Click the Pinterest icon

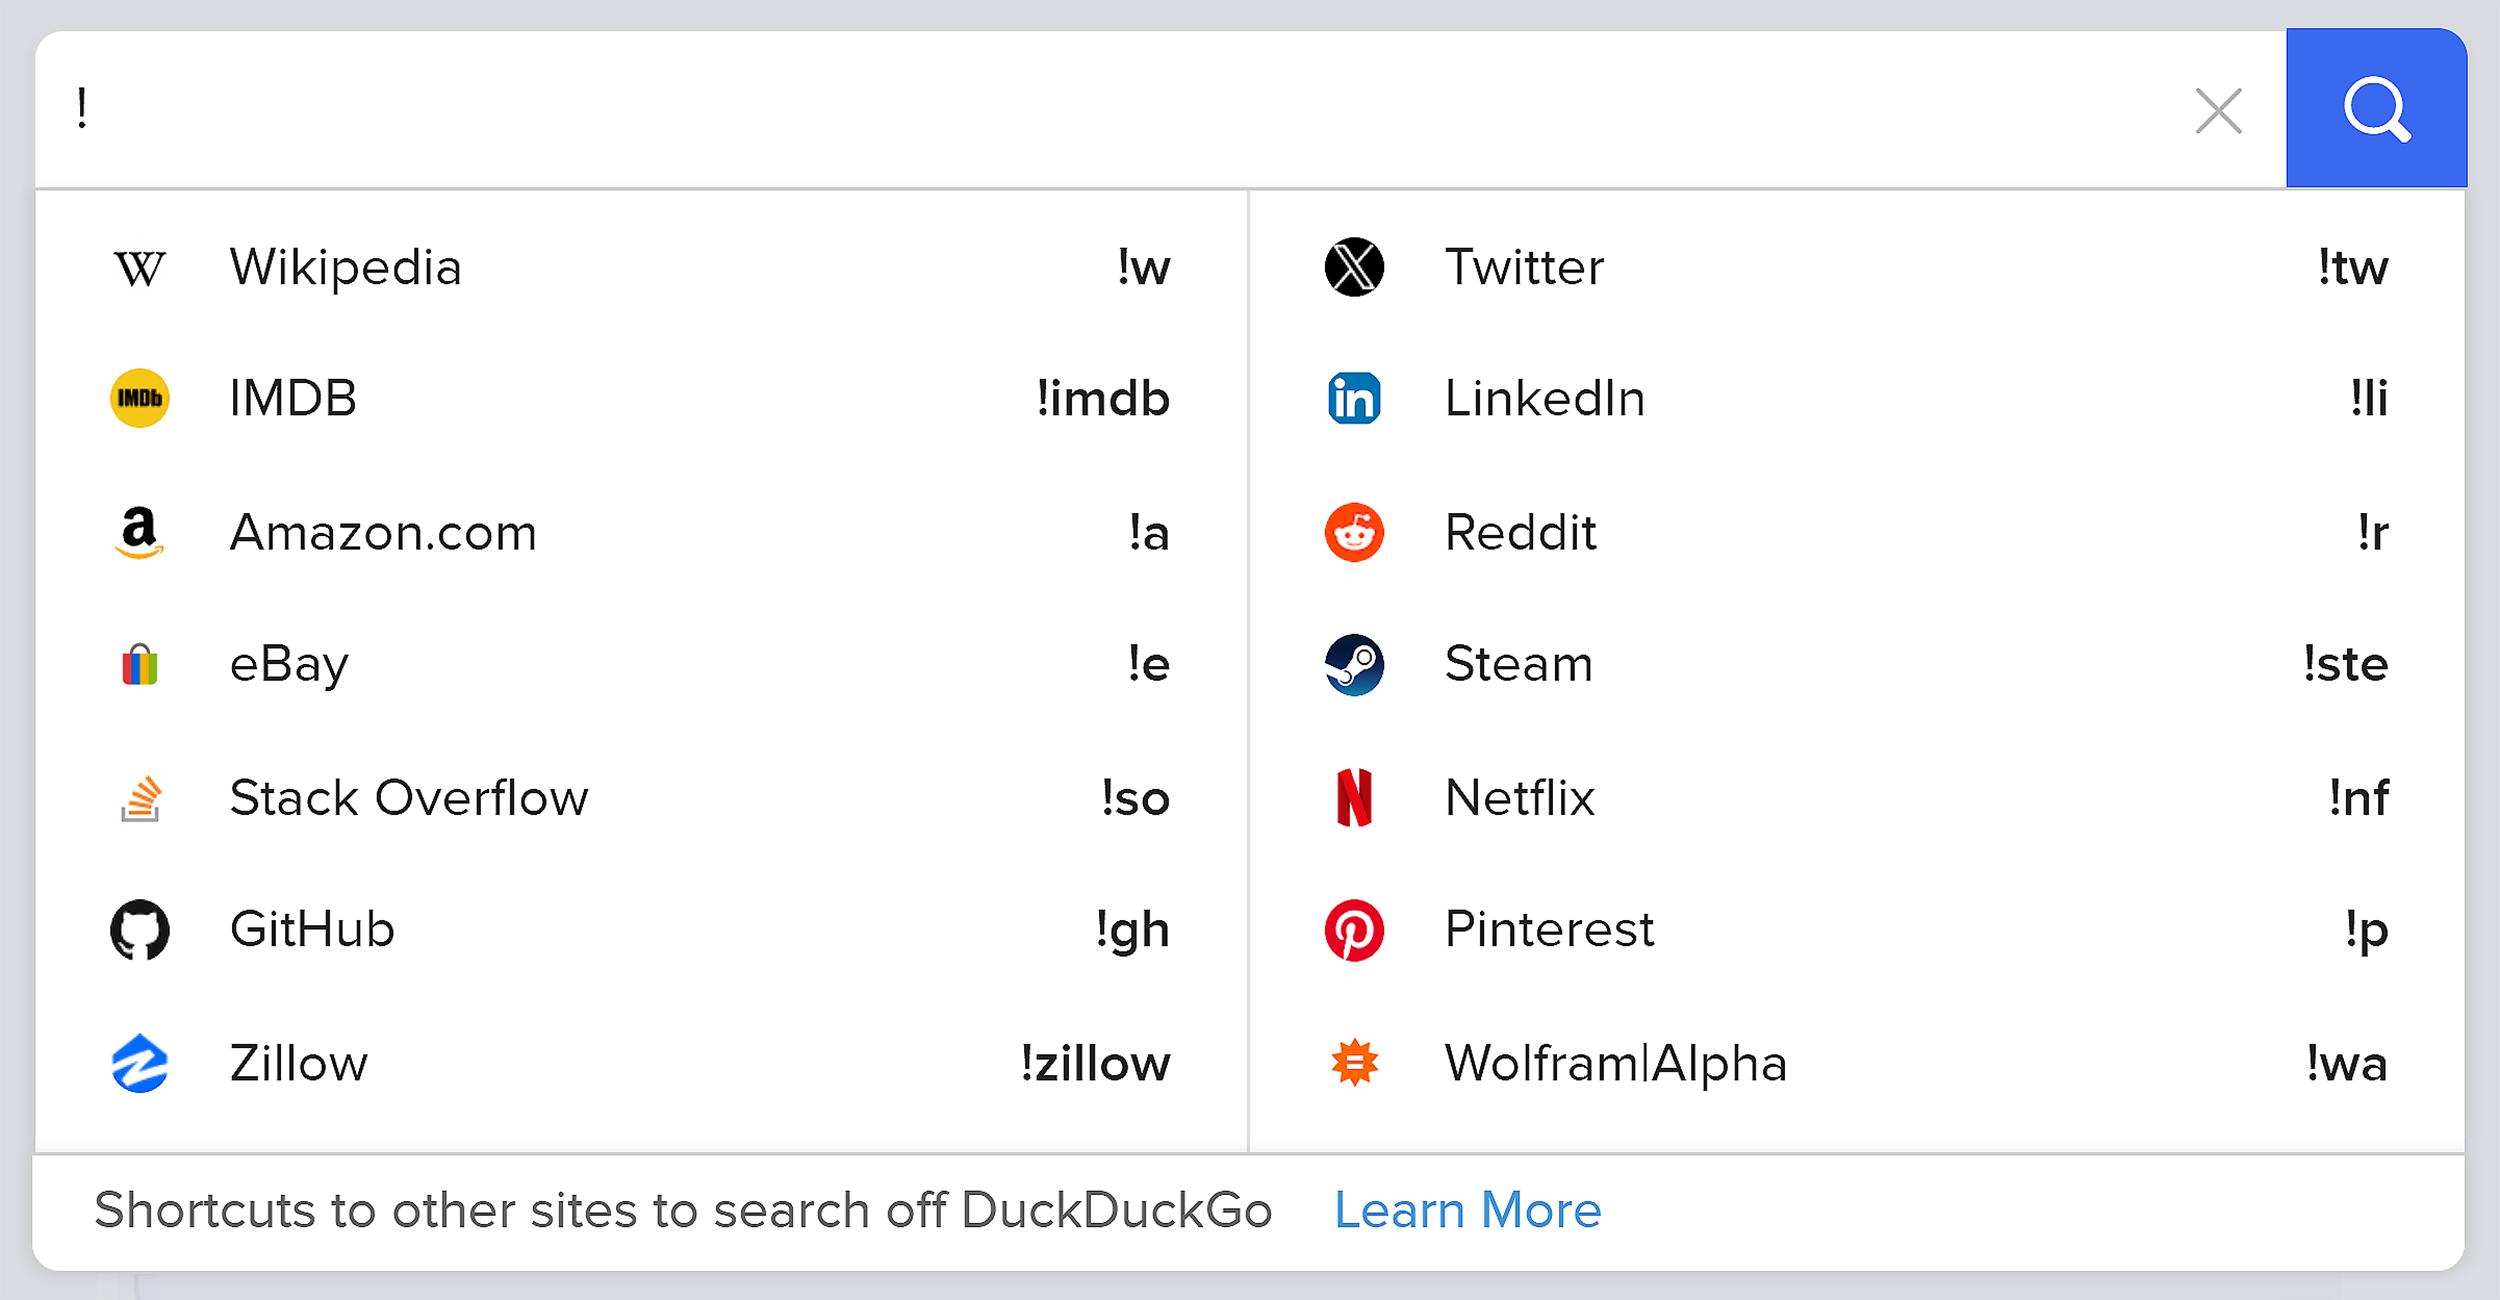1354,929
